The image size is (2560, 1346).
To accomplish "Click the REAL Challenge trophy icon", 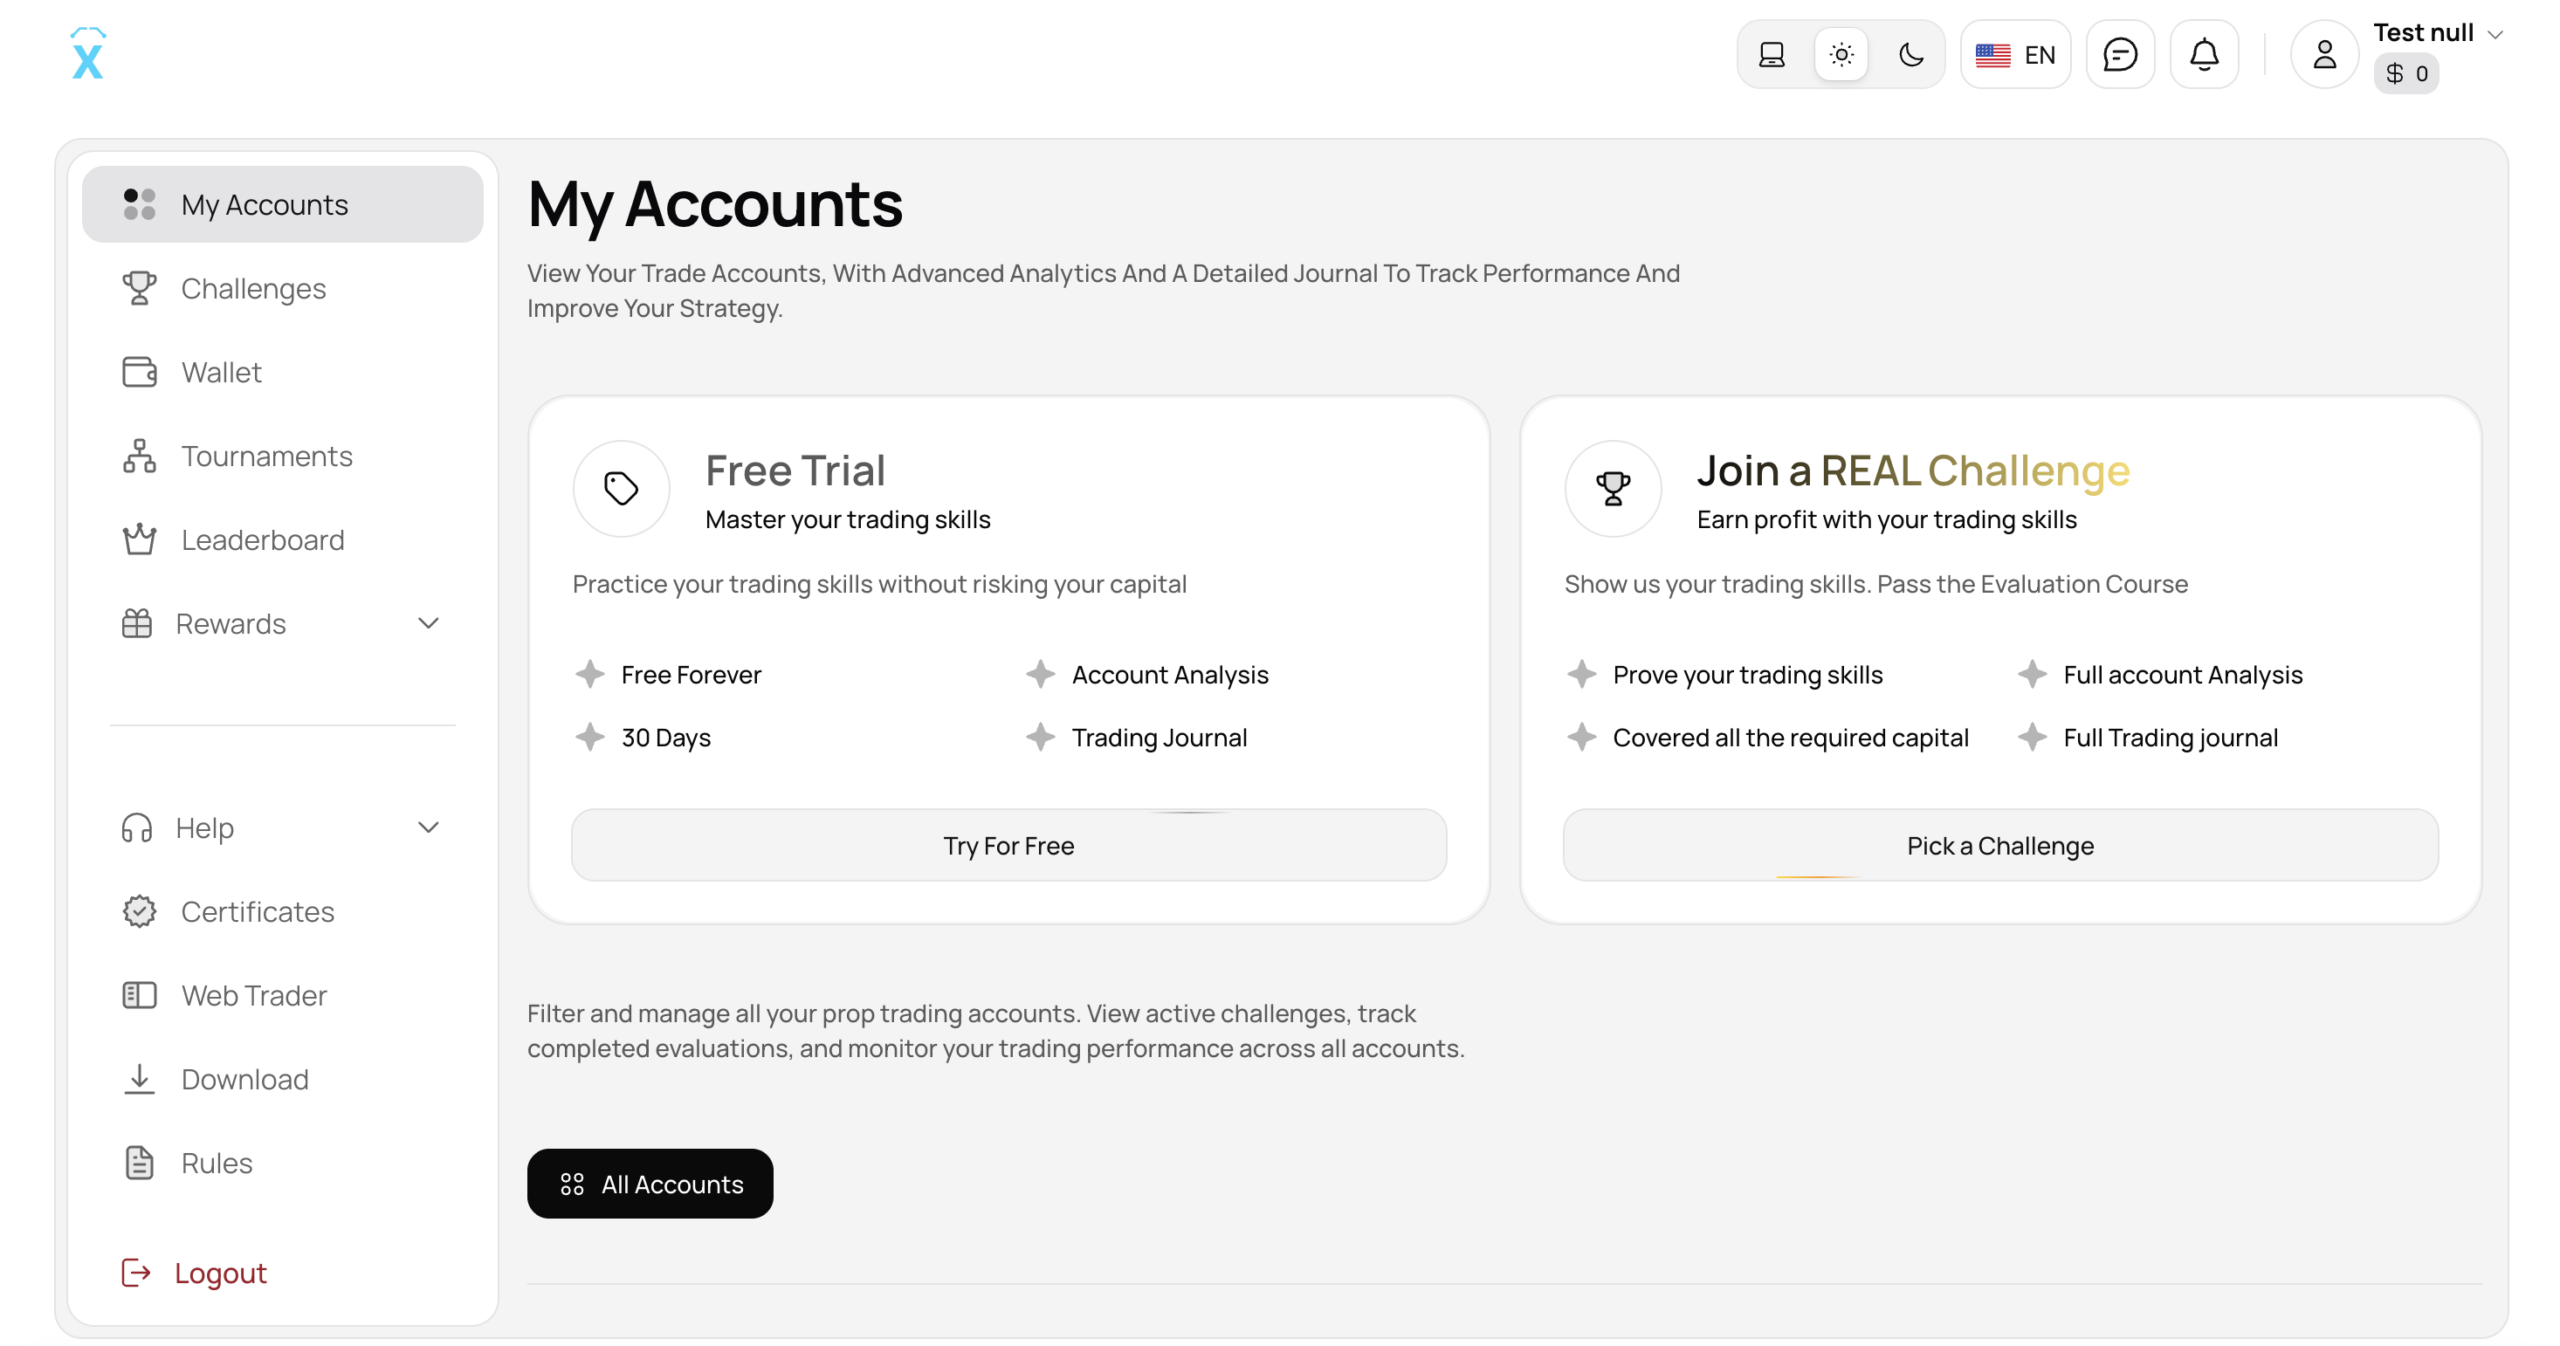I will pyautogui.click(x=1613, y=489).
